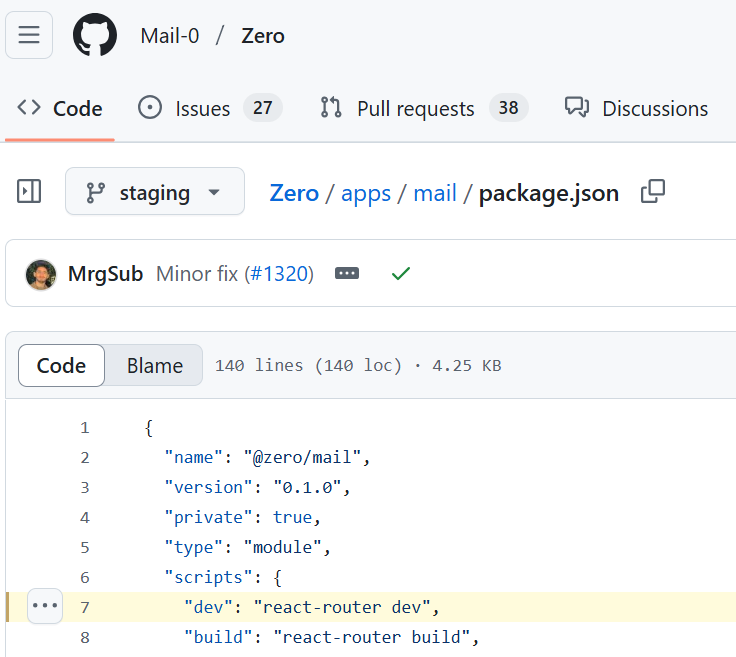The width and height of the screenshot is (736, 657).
Task: Open the staging branch selector dropdown
Action: (155, 191)
